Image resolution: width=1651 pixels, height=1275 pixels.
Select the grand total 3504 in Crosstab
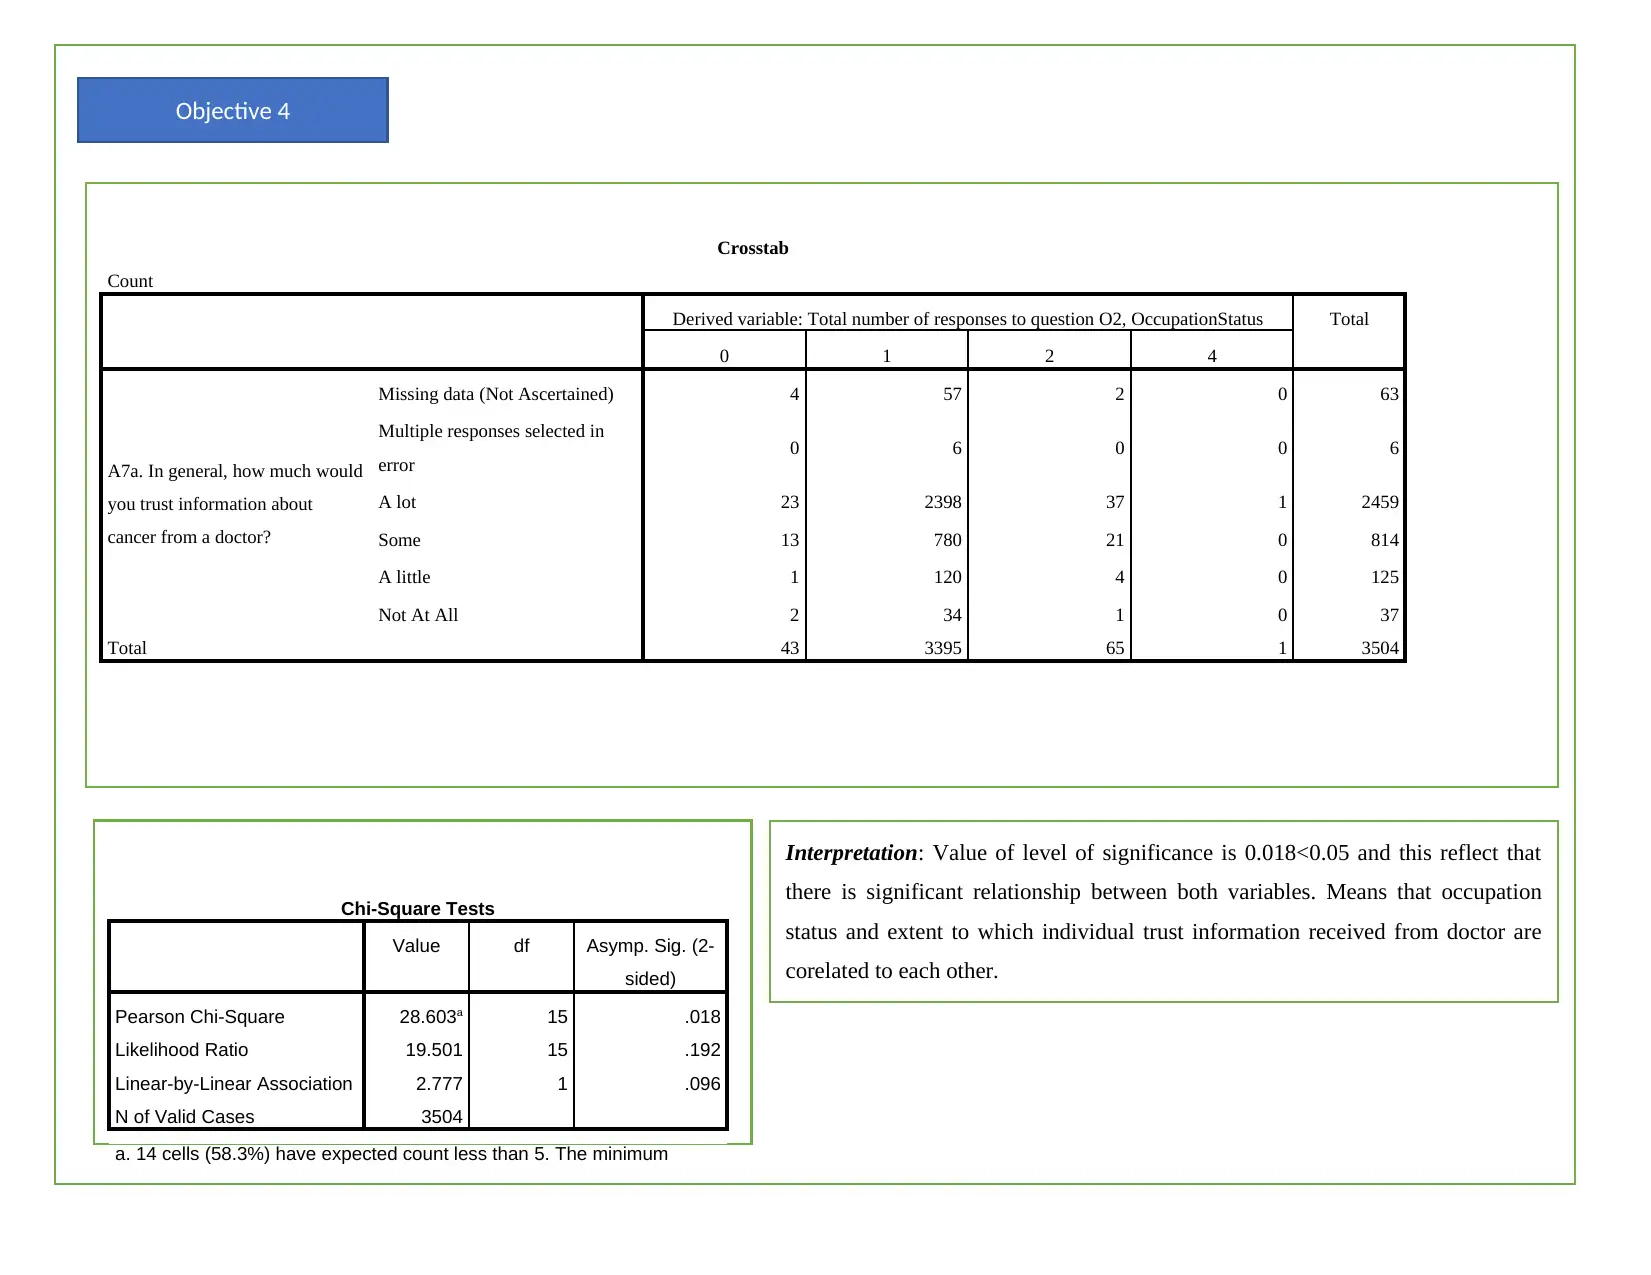click(1379, 648)
